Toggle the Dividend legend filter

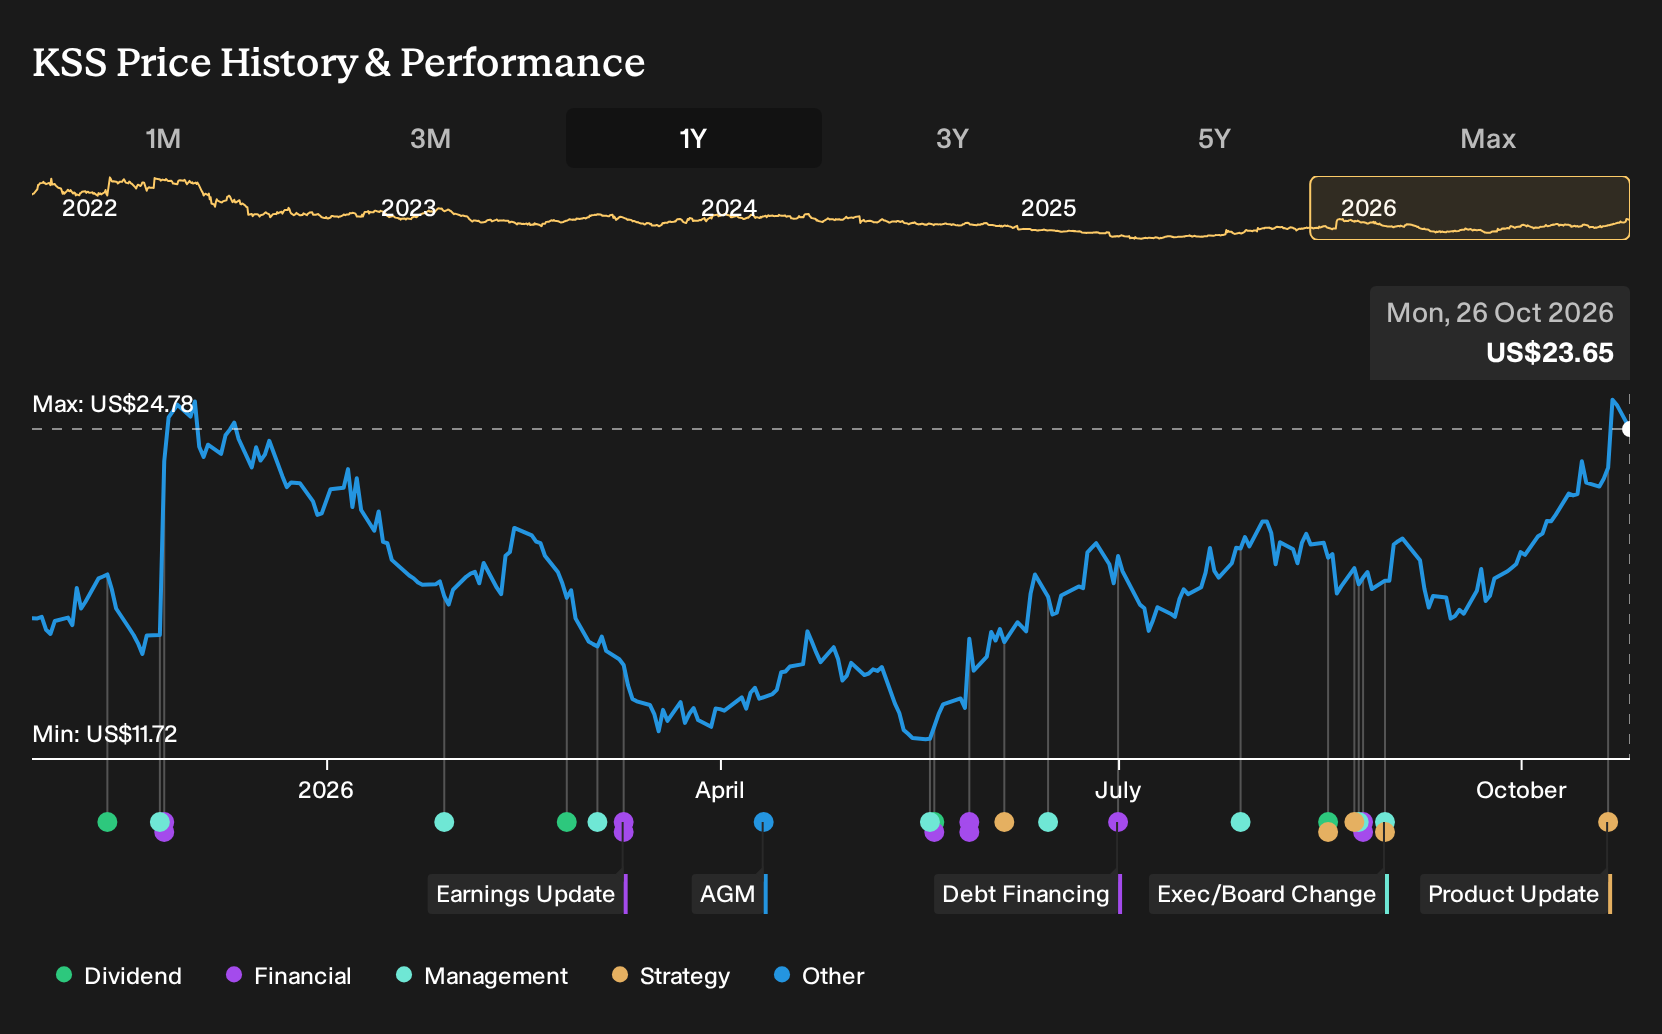coord(119,975)
